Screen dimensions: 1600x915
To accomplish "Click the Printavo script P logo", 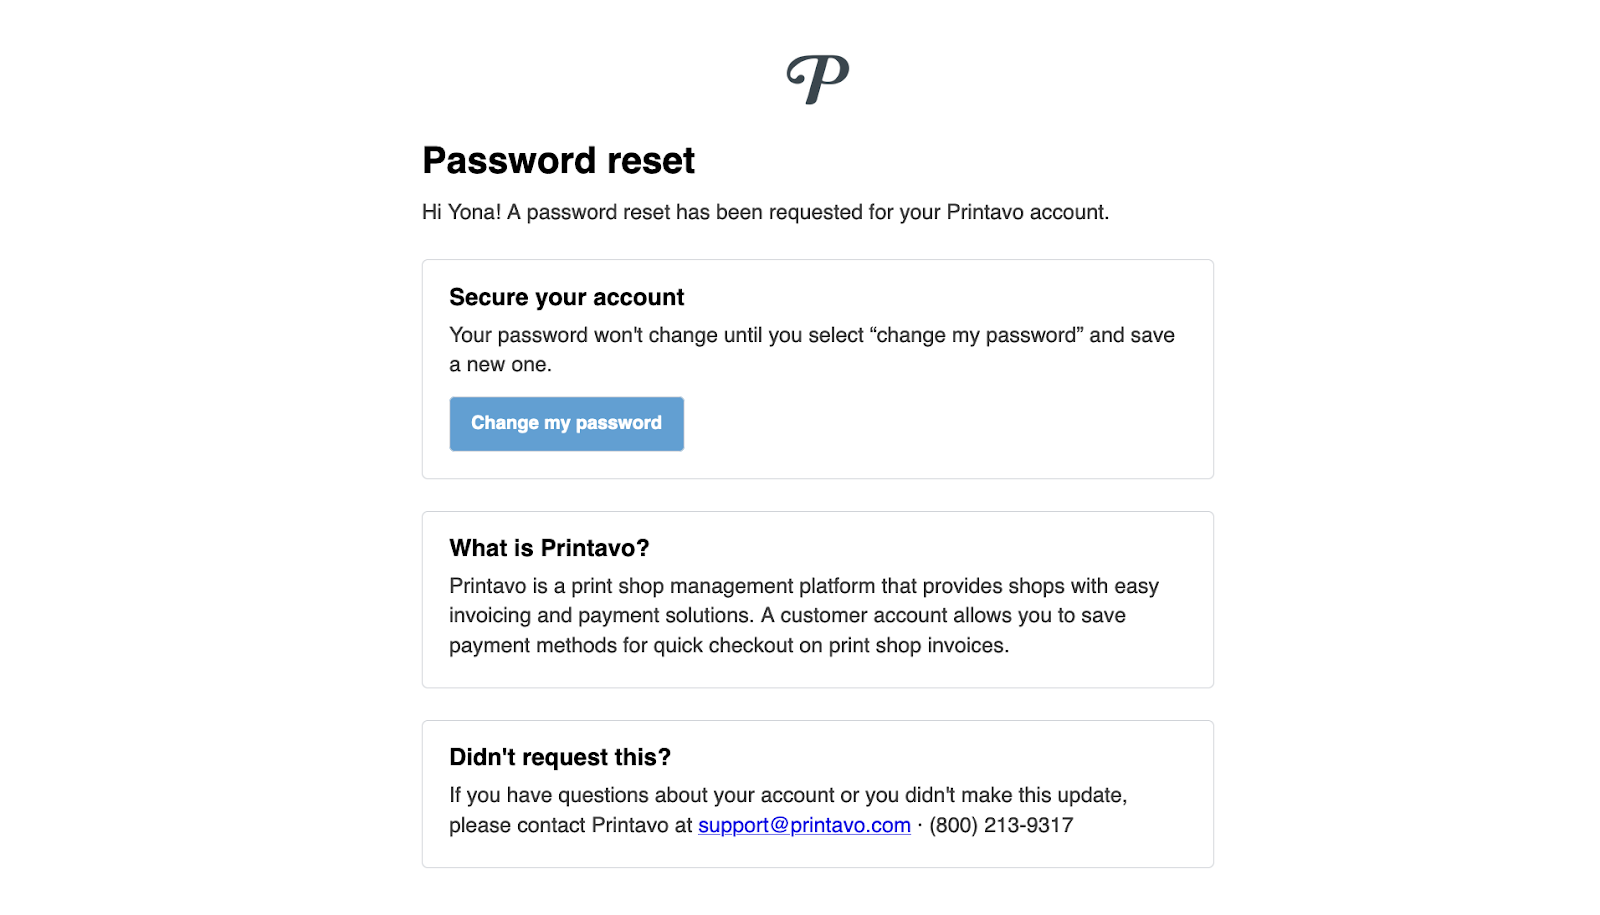I will click(x=818, y=79).
